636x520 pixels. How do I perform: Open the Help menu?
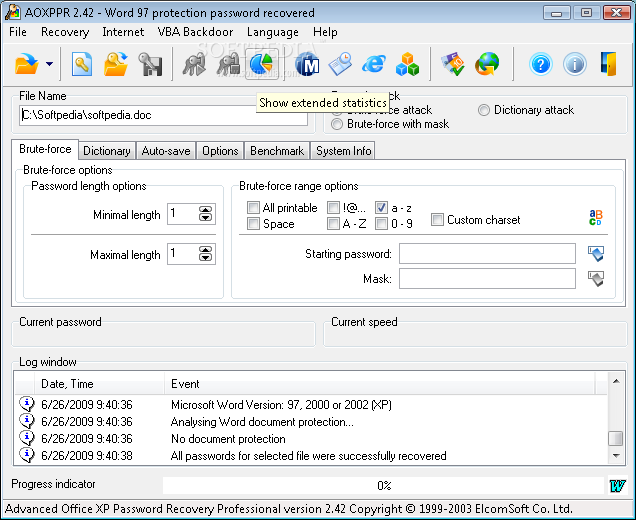325,32
